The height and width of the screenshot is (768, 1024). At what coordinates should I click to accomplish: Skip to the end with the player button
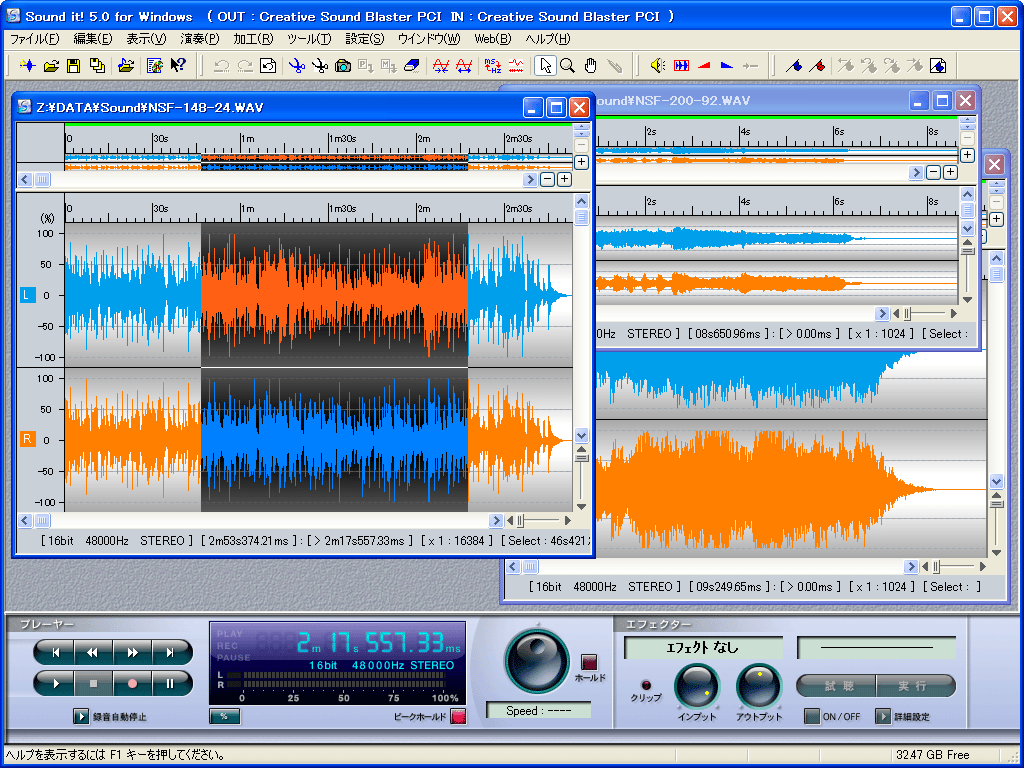[171, 652]
